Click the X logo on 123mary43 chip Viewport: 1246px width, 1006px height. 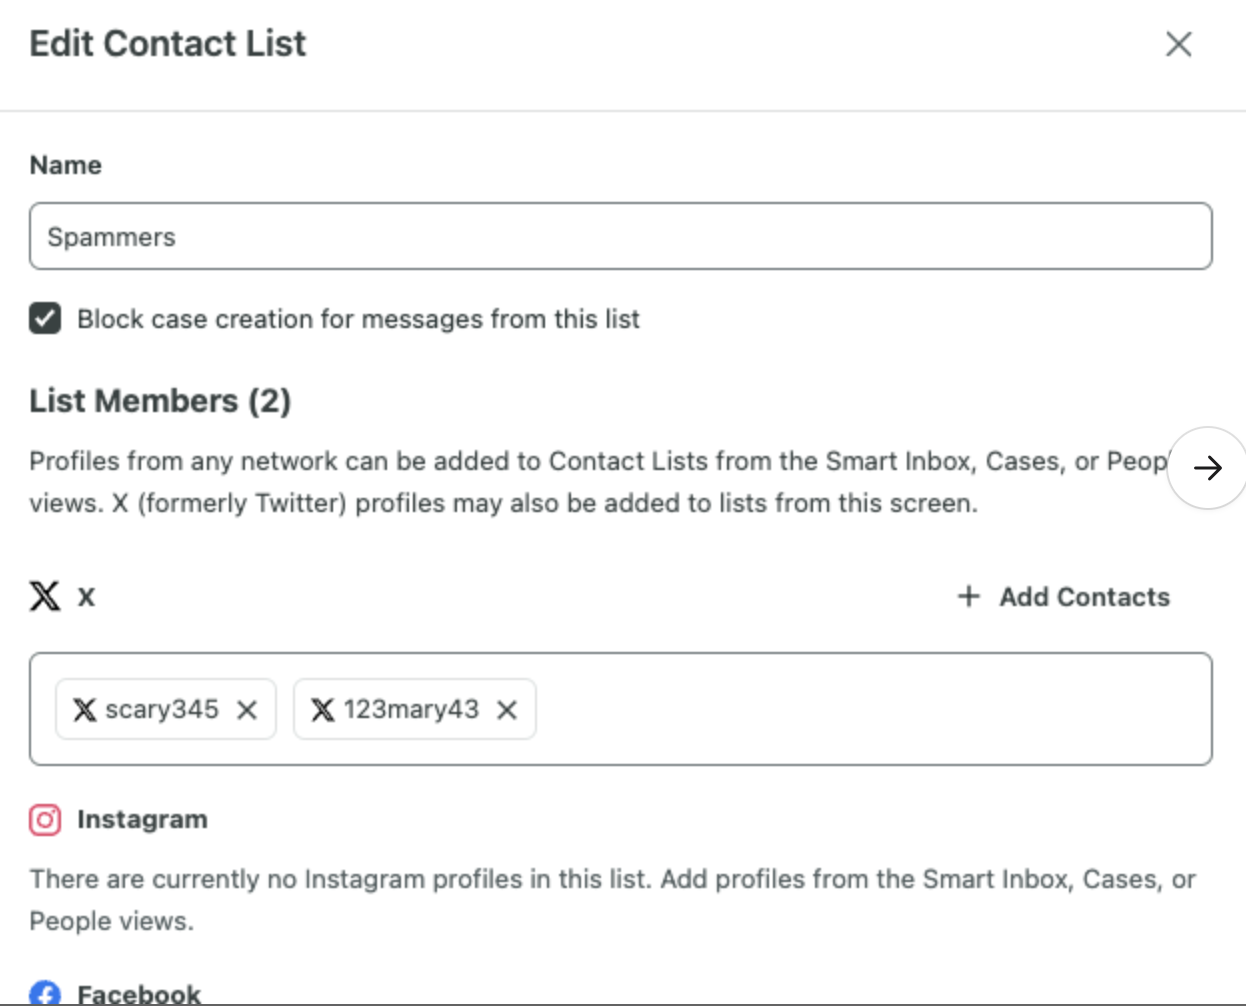pyautogui.click(x=322, y=710)
